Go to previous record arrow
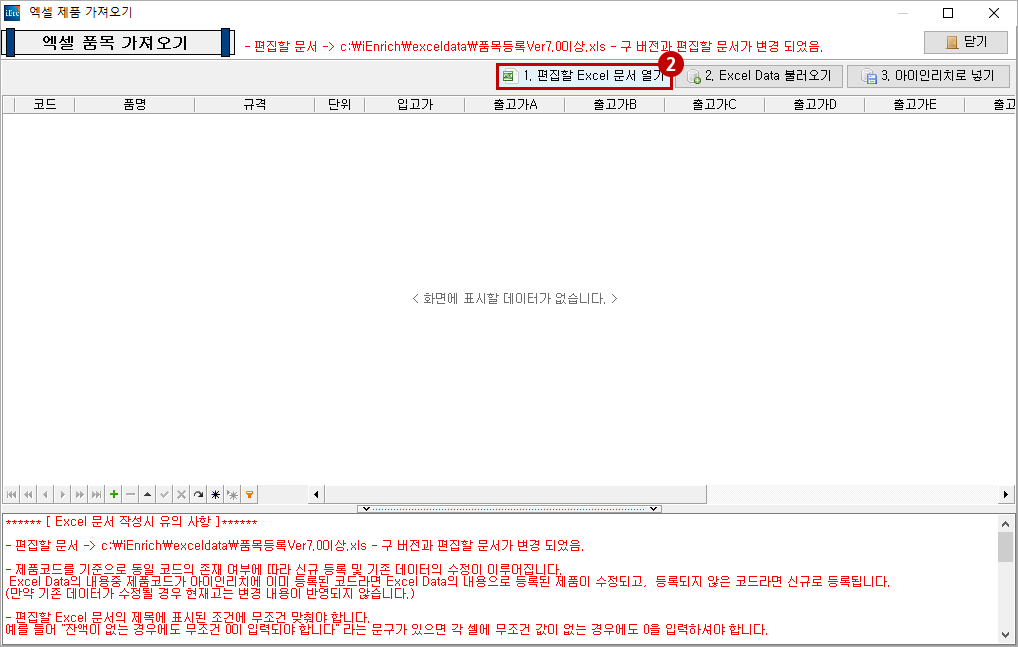Screen dimensions: 1018x647 45,494
